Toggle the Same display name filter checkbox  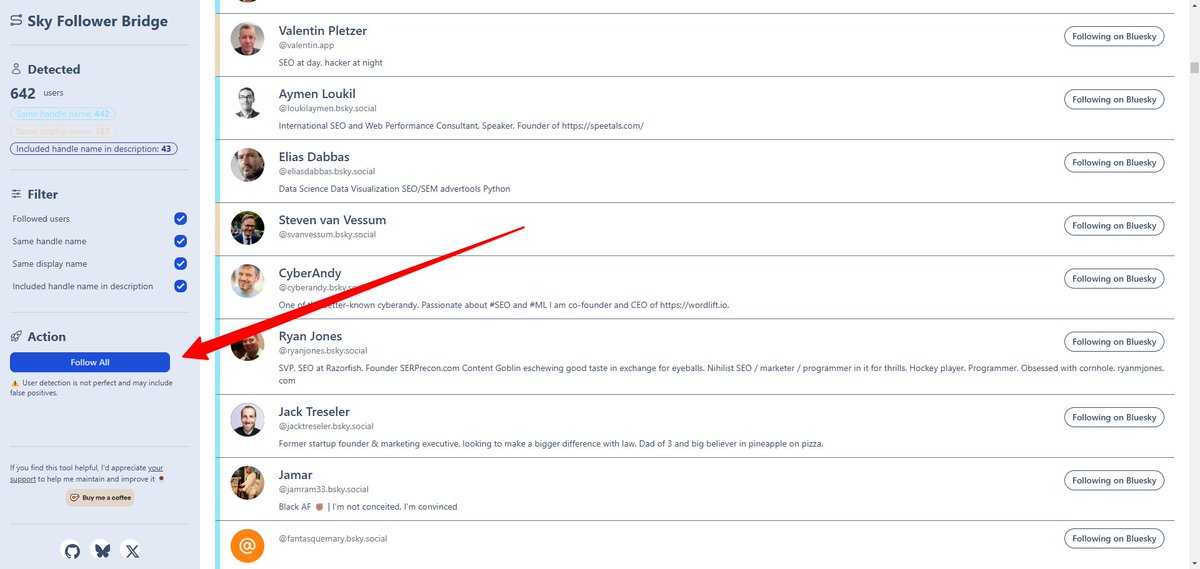[x=181, y=264]
